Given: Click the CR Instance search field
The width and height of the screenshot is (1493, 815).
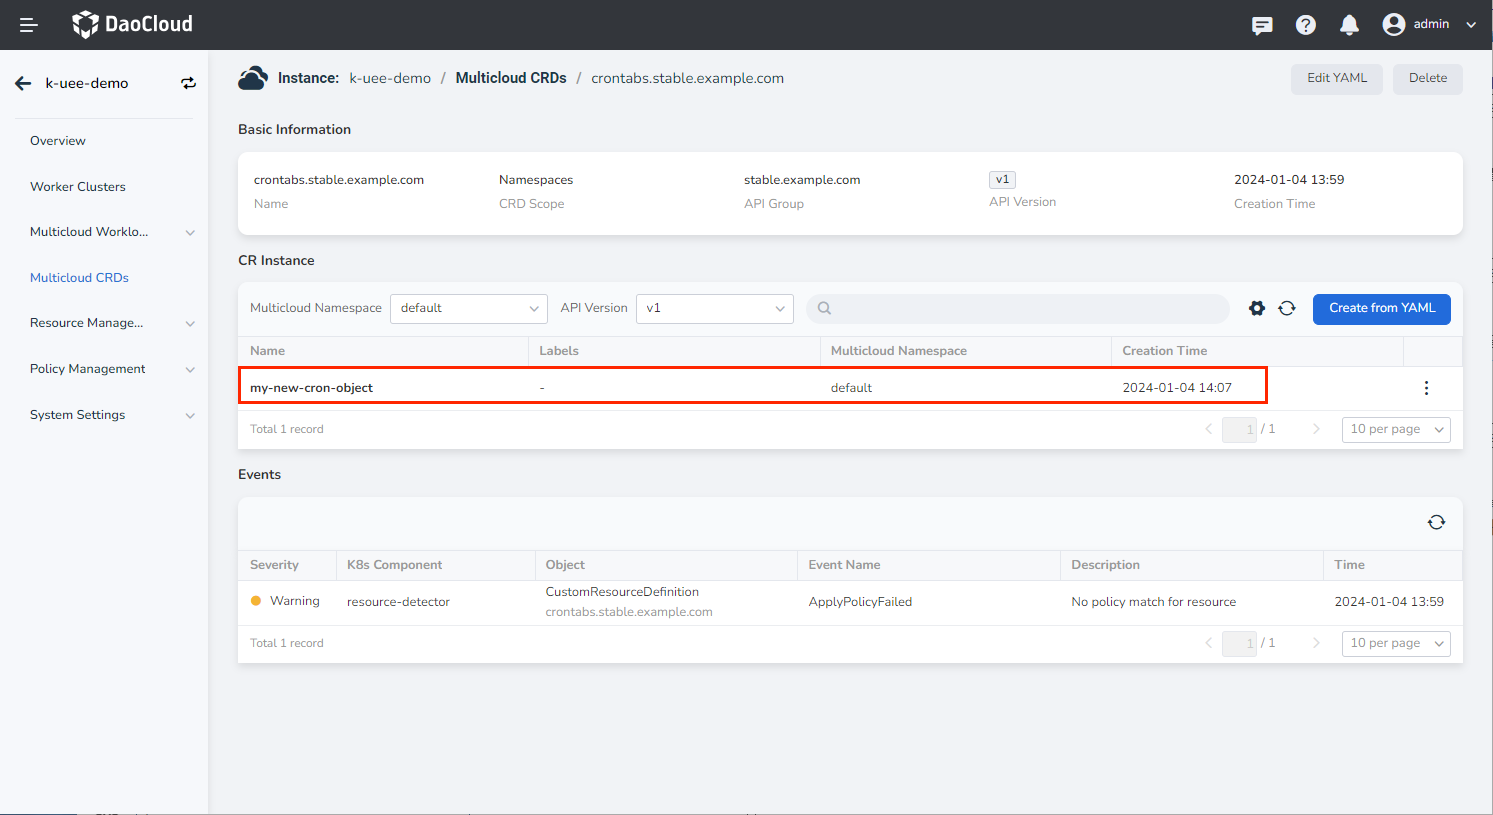Looking at the screenshot, I should pos(1018,308).
